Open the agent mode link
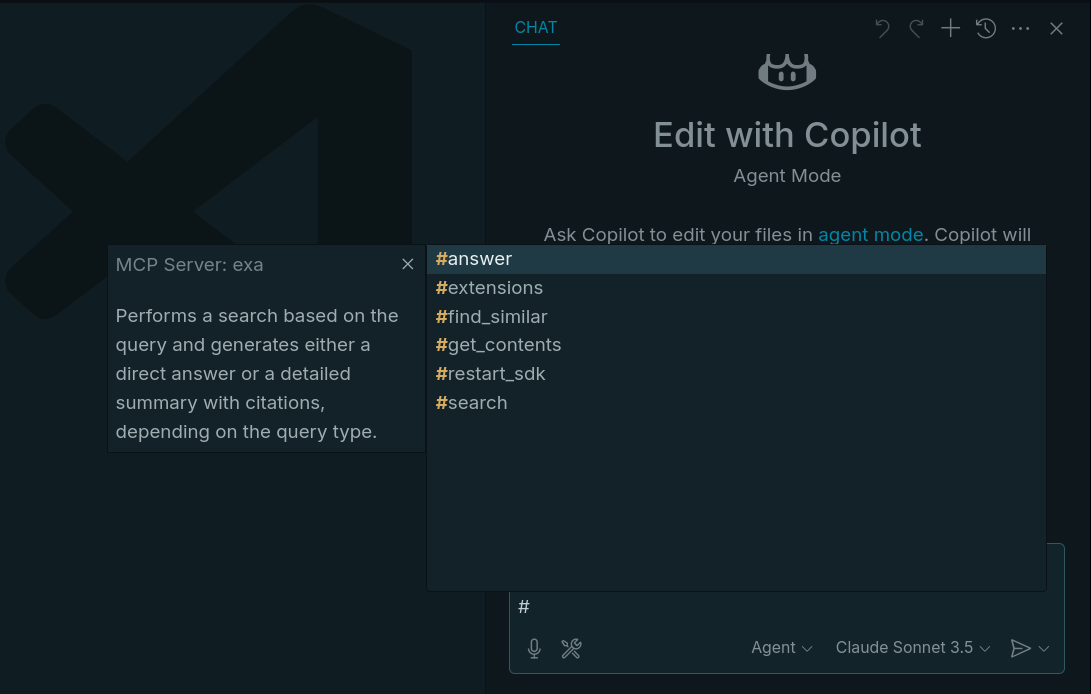Screen dimensions: 1091x694 click(x=870, y=234)
